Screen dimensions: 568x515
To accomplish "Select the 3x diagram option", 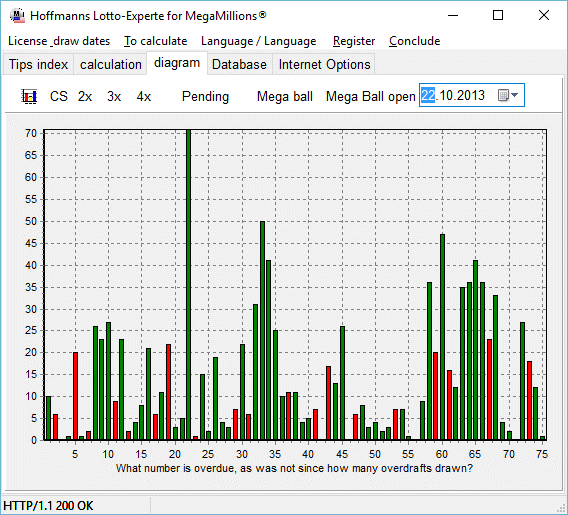I will pyautogui.click(x=114, y=96).
